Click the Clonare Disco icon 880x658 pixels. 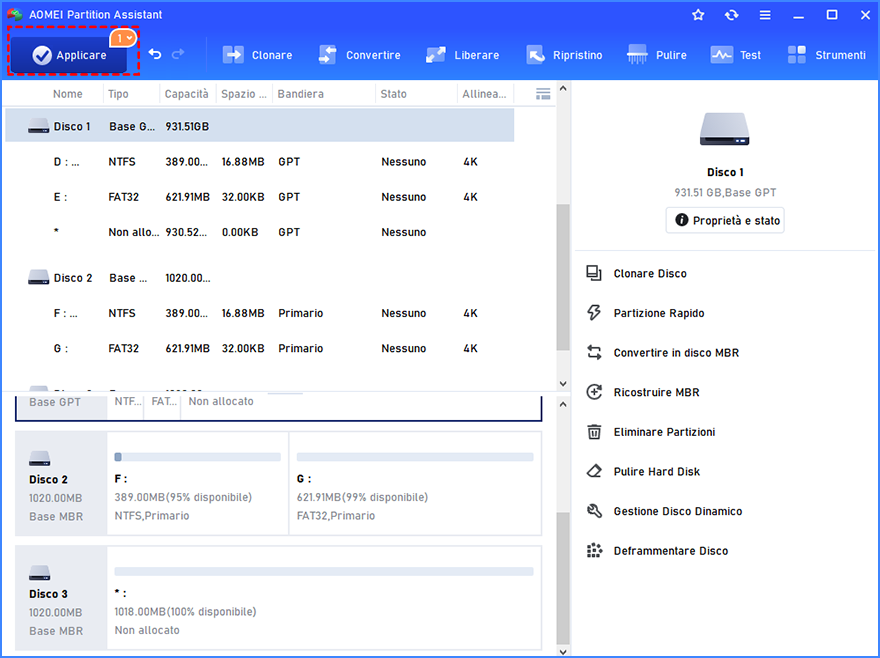(x=594, y=273)
